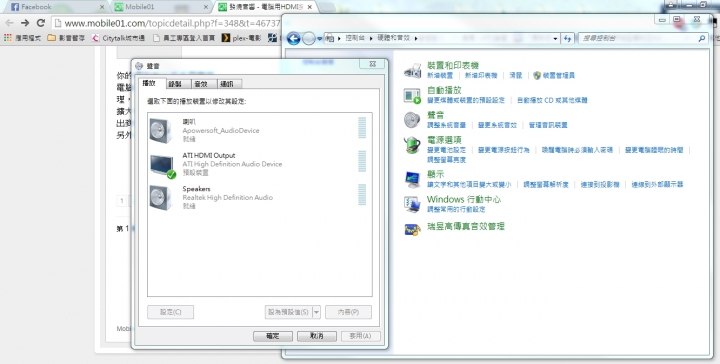720x364 pixels.
Task: Click the 連接到投影機 link
Action: [x=600, y=185]
